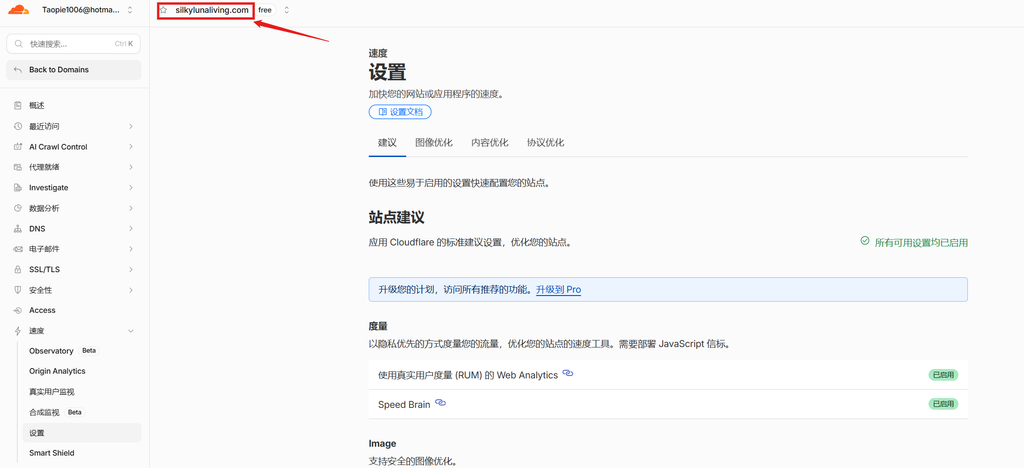Image resolution: width=1024 pixels, height=468 pixels.
Task: Click the silkylunaliving.com domain name
Action: click(x=212, y=10)
